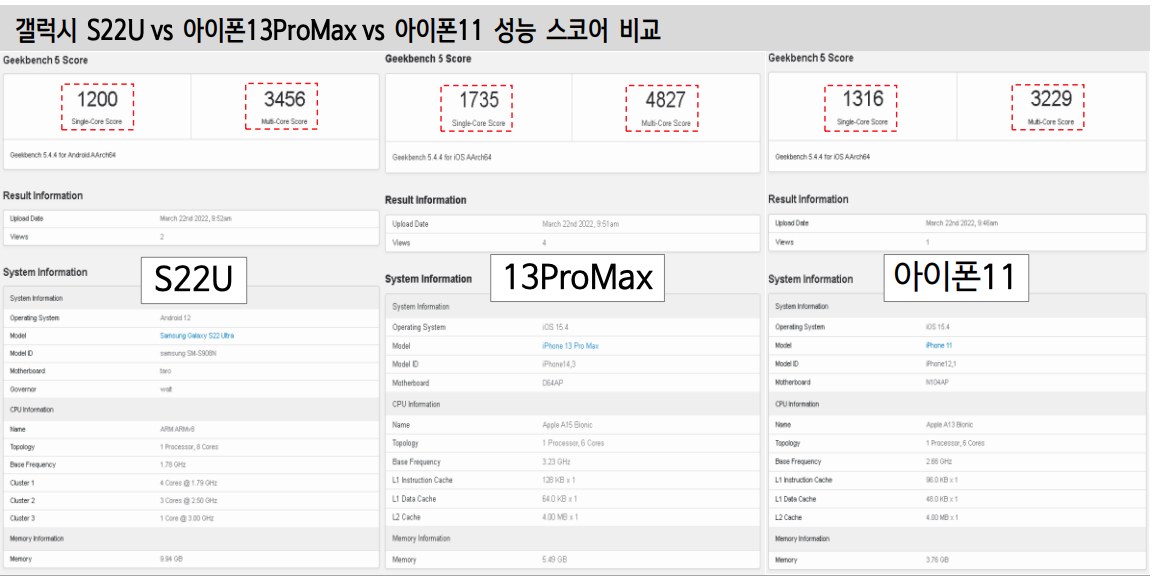Image resolution: width=1158 pixels, height=576 pixels.
Task: Click the memory value '5.49 GB'
Action: pyautogui.click(x=555, y=560)
